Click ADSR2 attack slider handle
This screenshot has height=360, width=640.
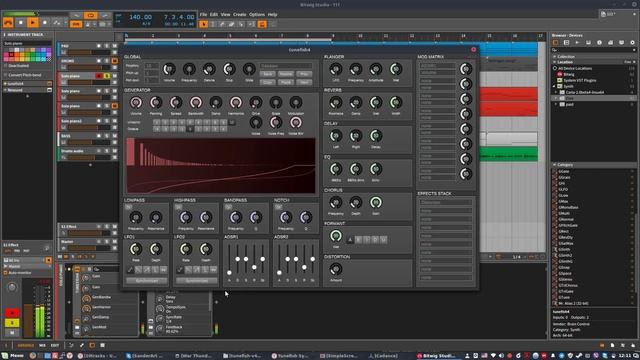(x=279, y=272)
